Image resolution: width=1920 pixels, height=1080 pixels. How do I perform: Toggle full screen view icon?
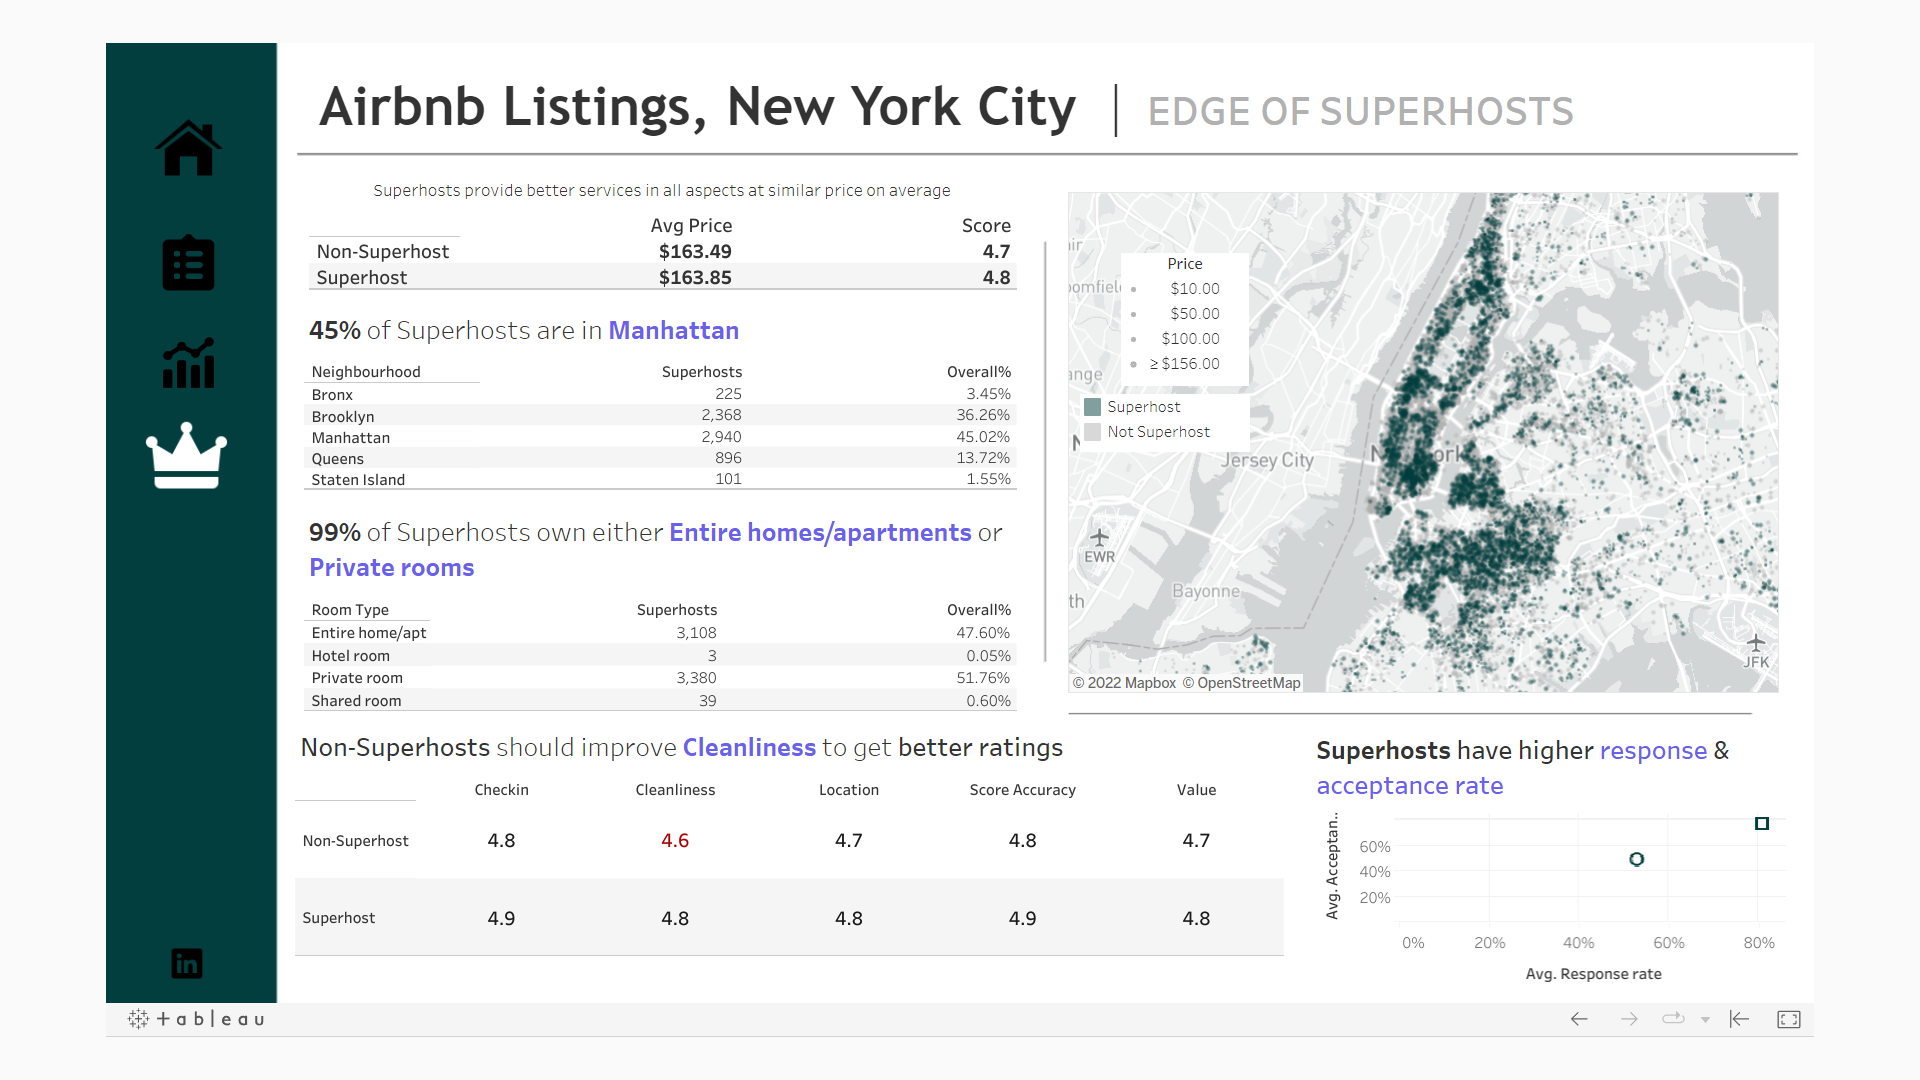[x=1789, y=1019]
